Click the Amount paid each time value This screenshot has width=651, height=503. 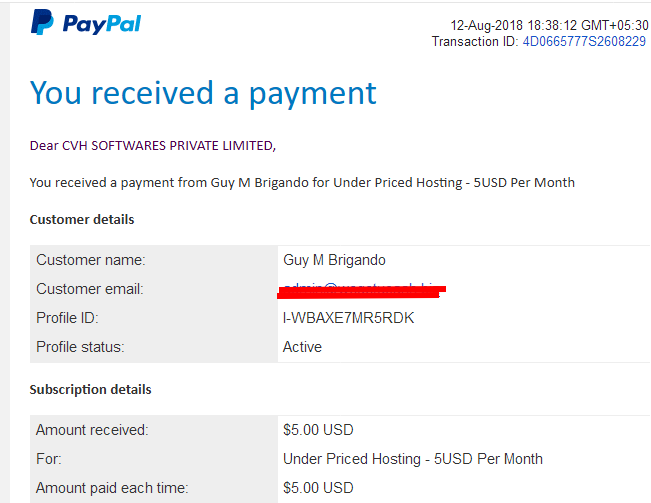click(318, 488)
